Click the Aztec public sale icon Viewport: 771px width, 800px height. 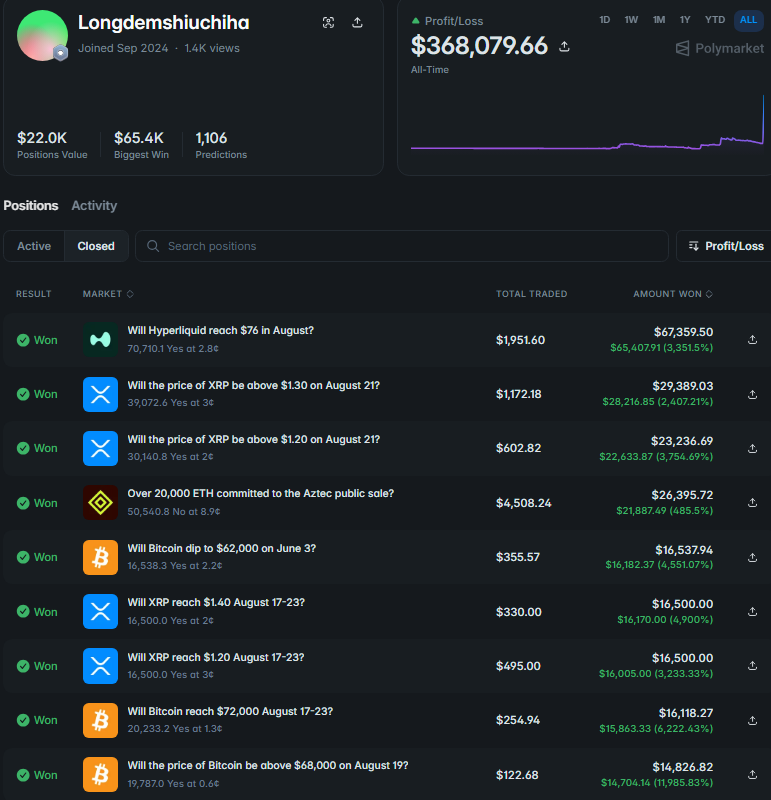[101, 503]
